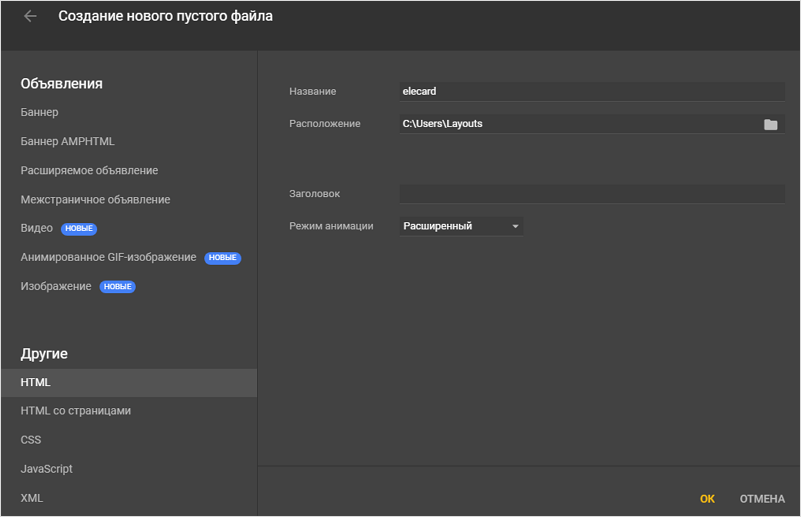Select CSS file type
The width and height of the screenshot is (801, 517).
pyautogui.click(x=31, y=440)
